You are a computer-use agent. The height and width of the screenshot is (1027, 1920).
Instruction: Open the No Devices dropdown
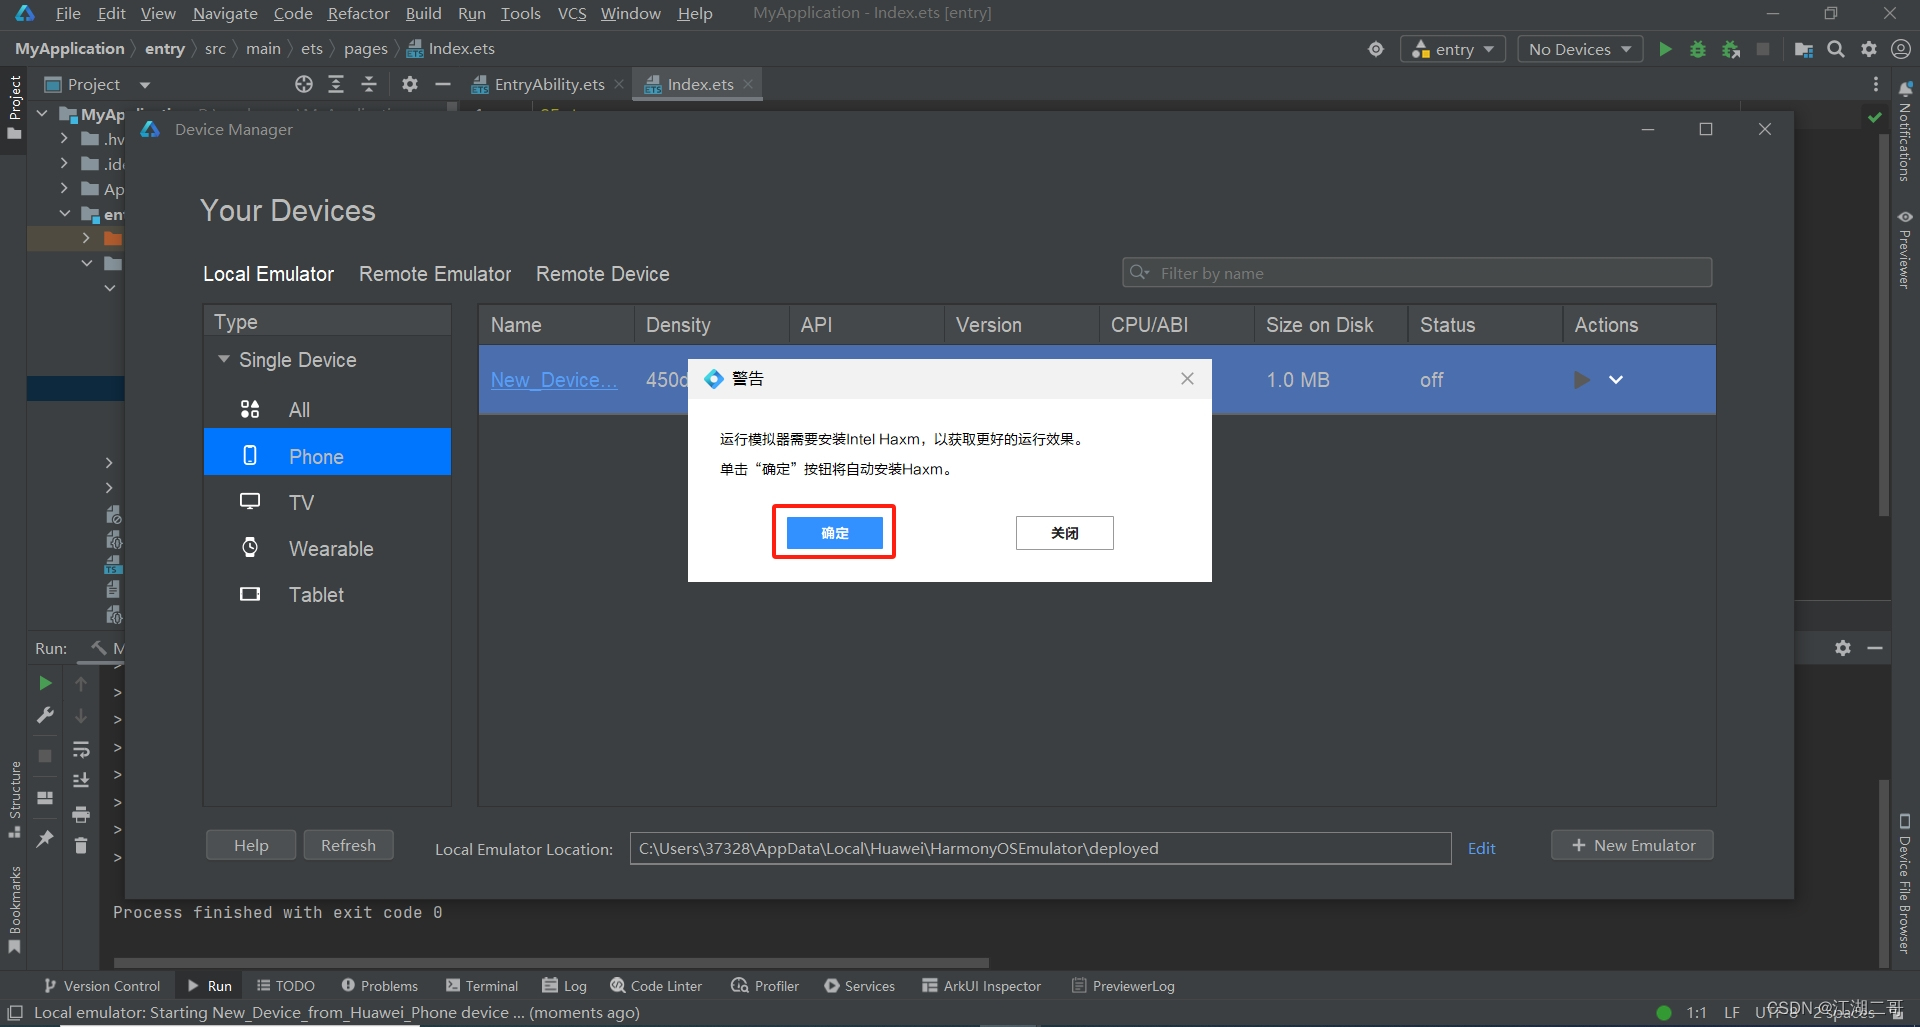tap(1580, 49)
